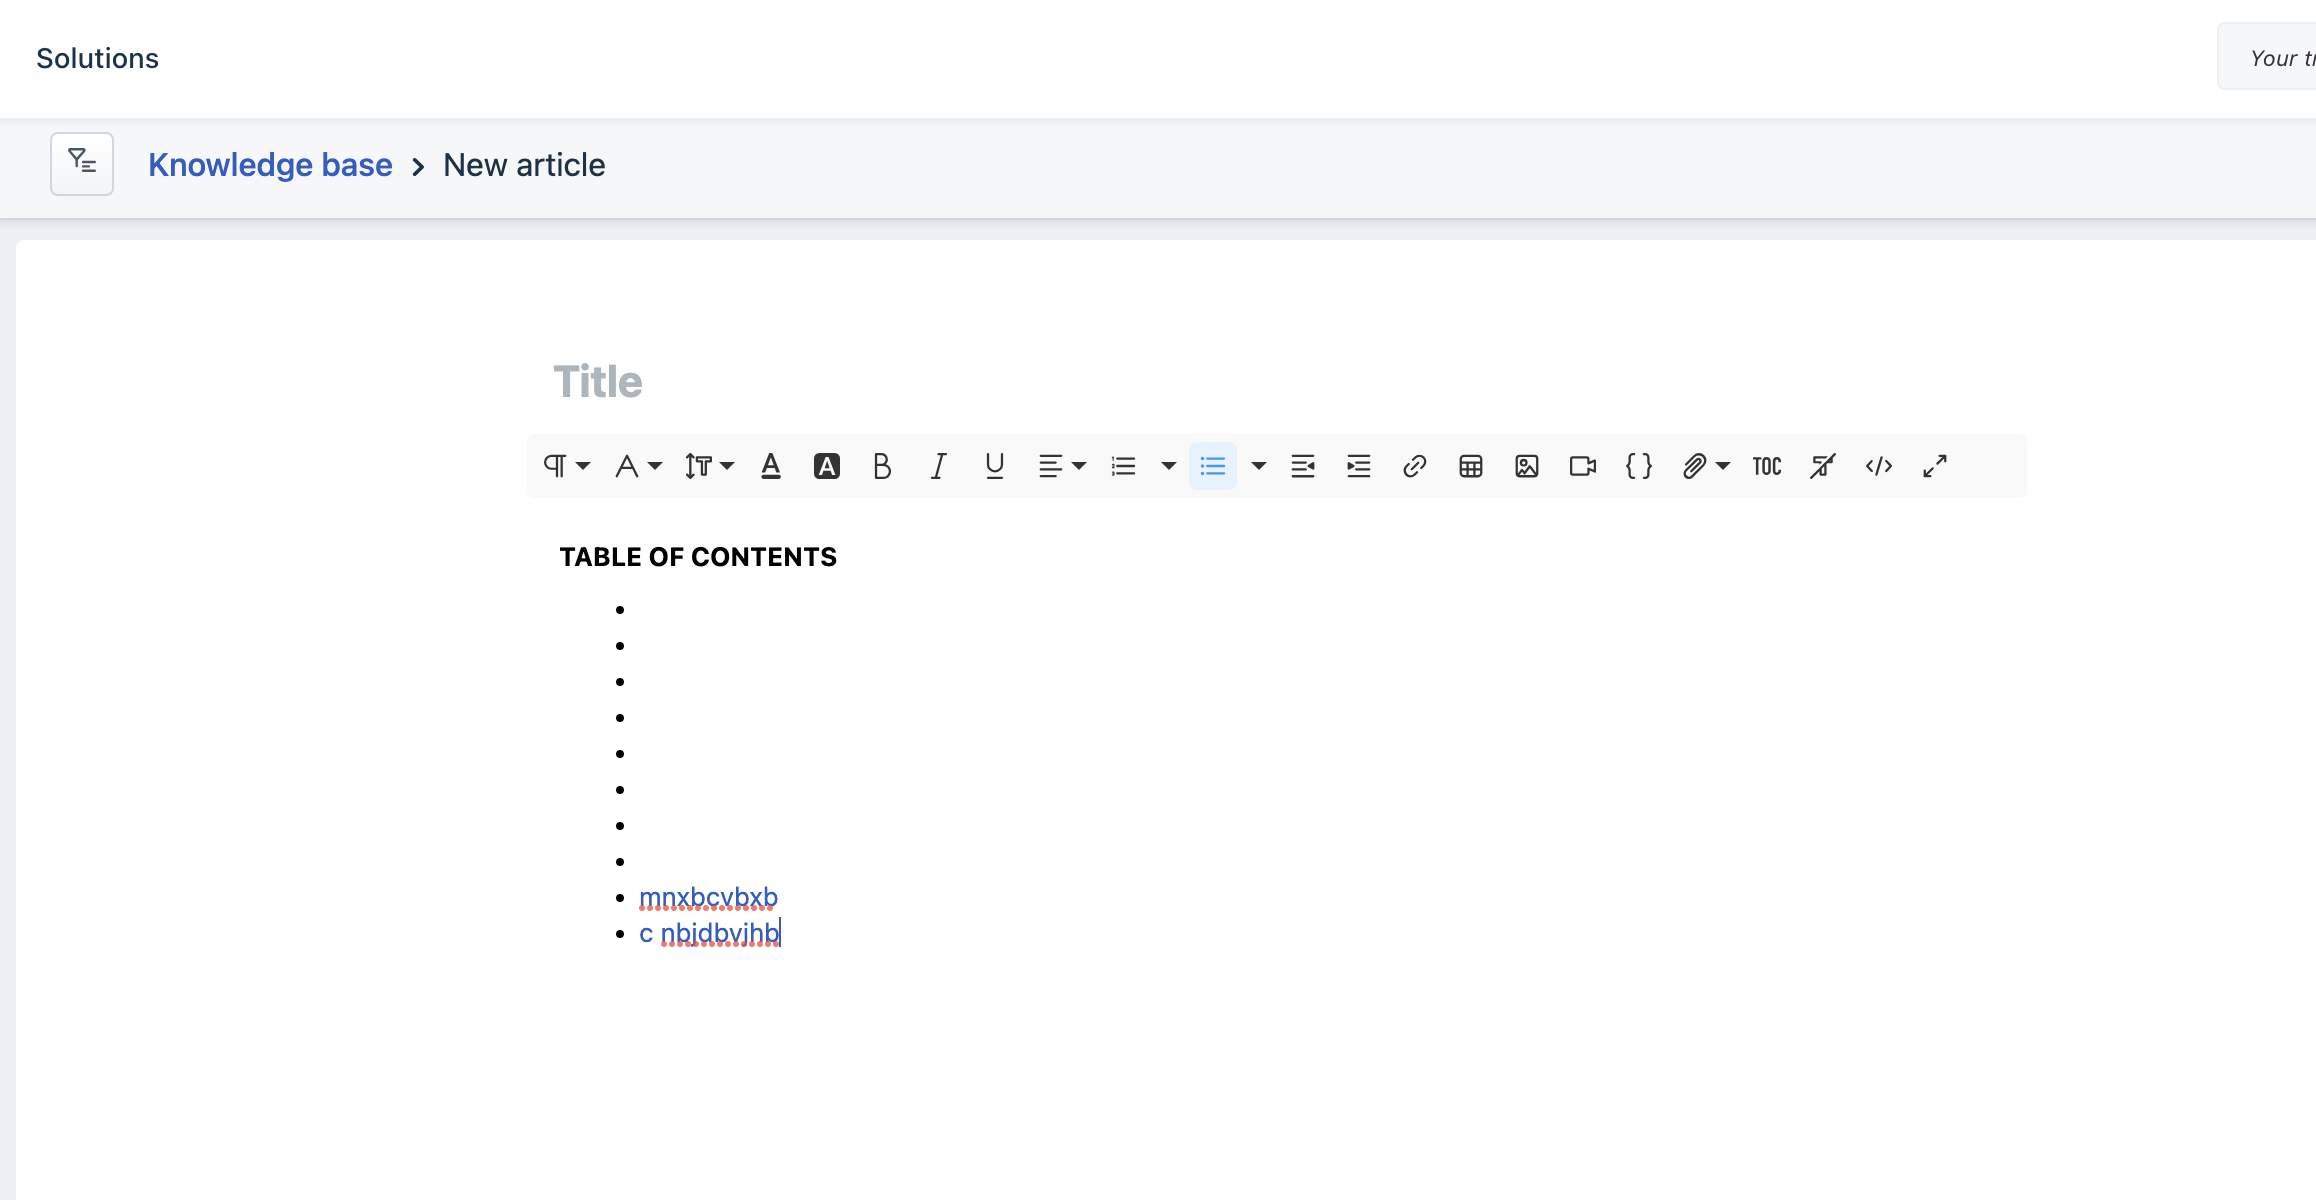This screenshot has height=1200, width=2316.
Task: Toggle bold formatting
Action: click(x=881, y=466)
